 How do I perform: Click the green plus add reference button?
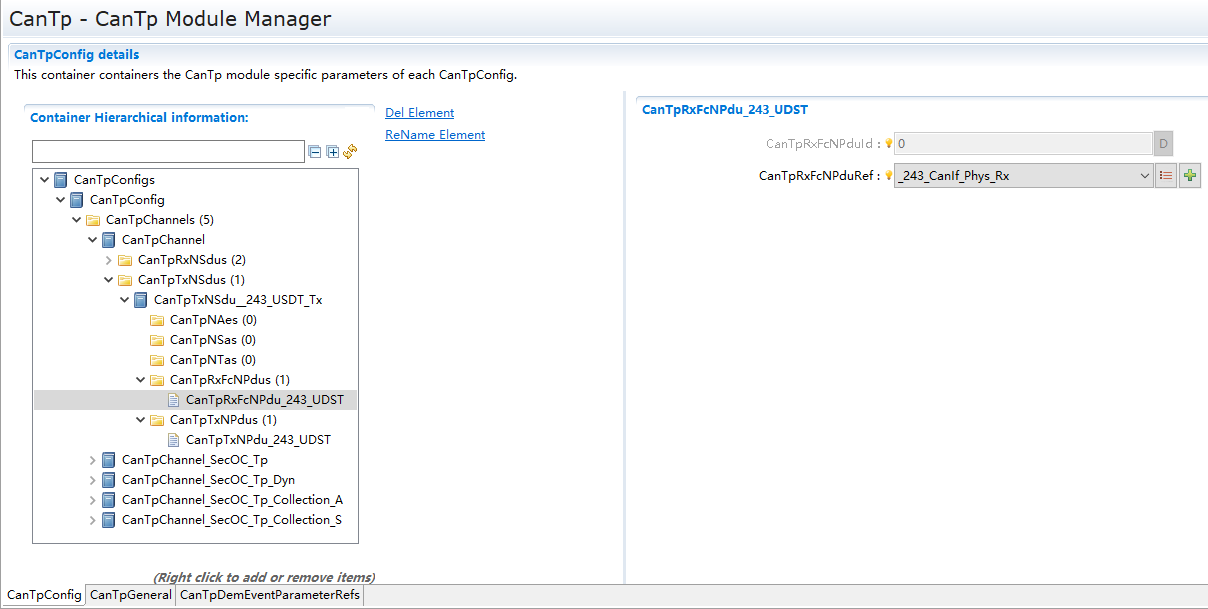coord(1189,176)
